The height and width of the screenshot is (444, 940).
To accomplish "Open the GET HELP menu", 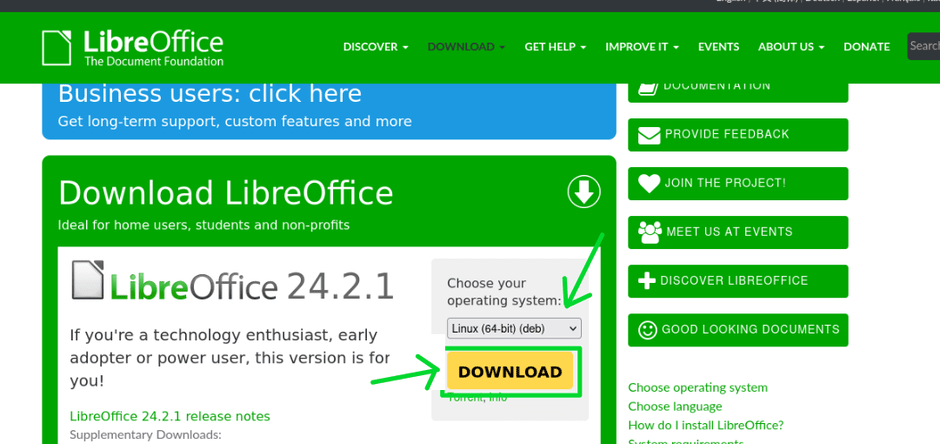I will [555, 47].
